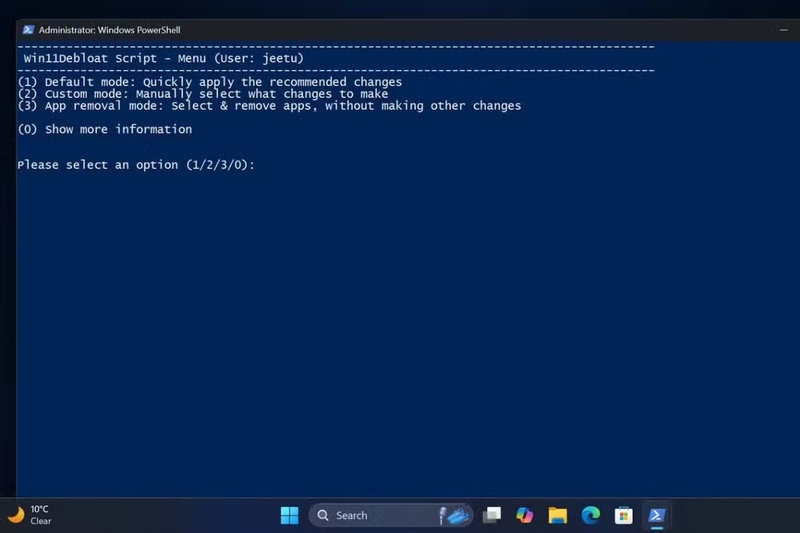Launch Microsoft Edge from the taskbar
800x533 pixels.
pyautogui.click(x=591, y=515)
